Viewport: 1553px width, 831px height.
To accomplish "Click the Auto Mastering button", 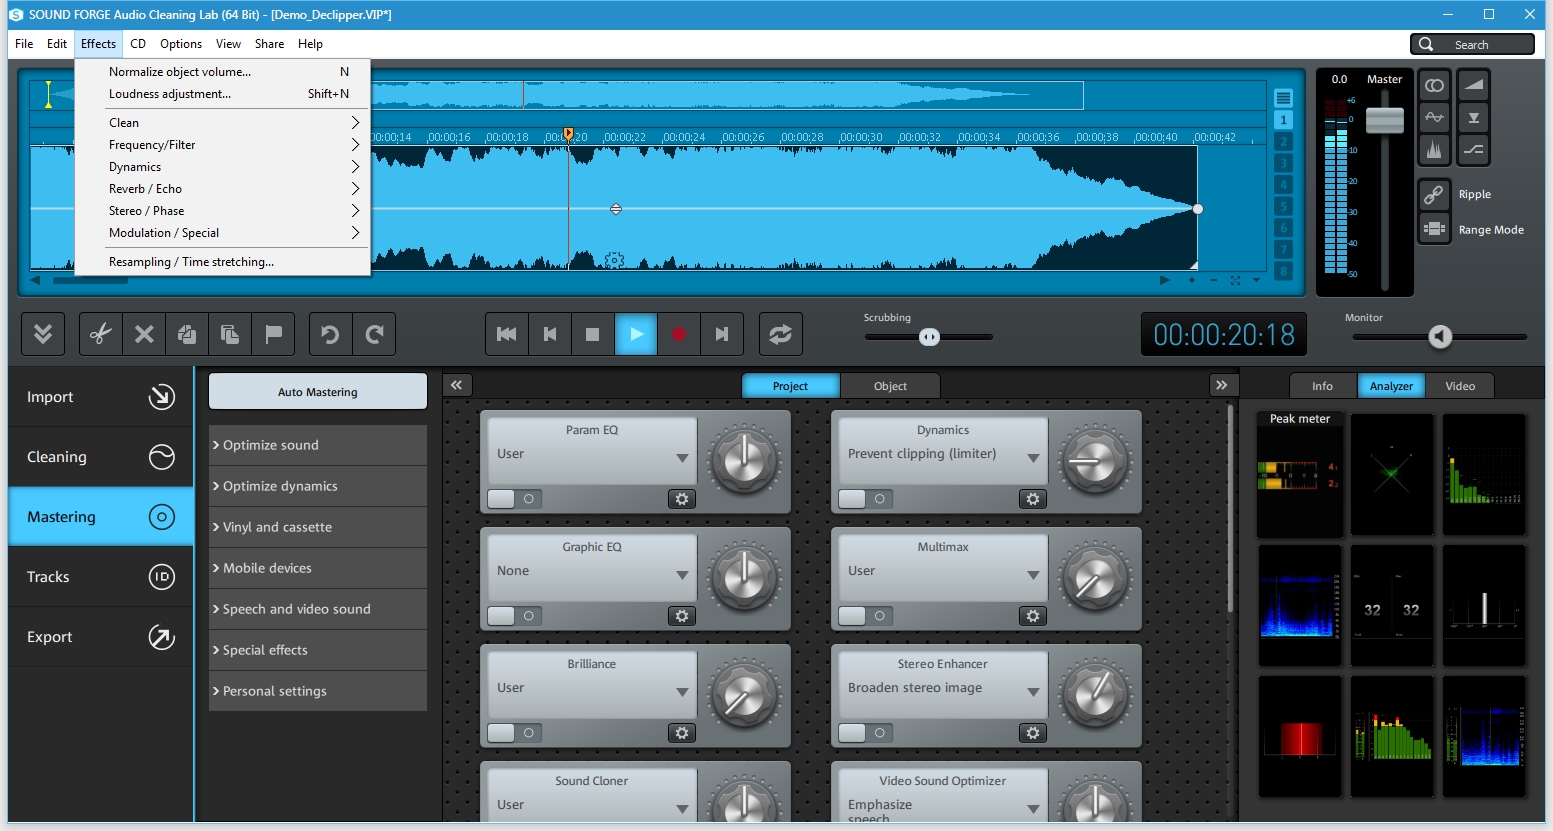I will click(318, 392).
